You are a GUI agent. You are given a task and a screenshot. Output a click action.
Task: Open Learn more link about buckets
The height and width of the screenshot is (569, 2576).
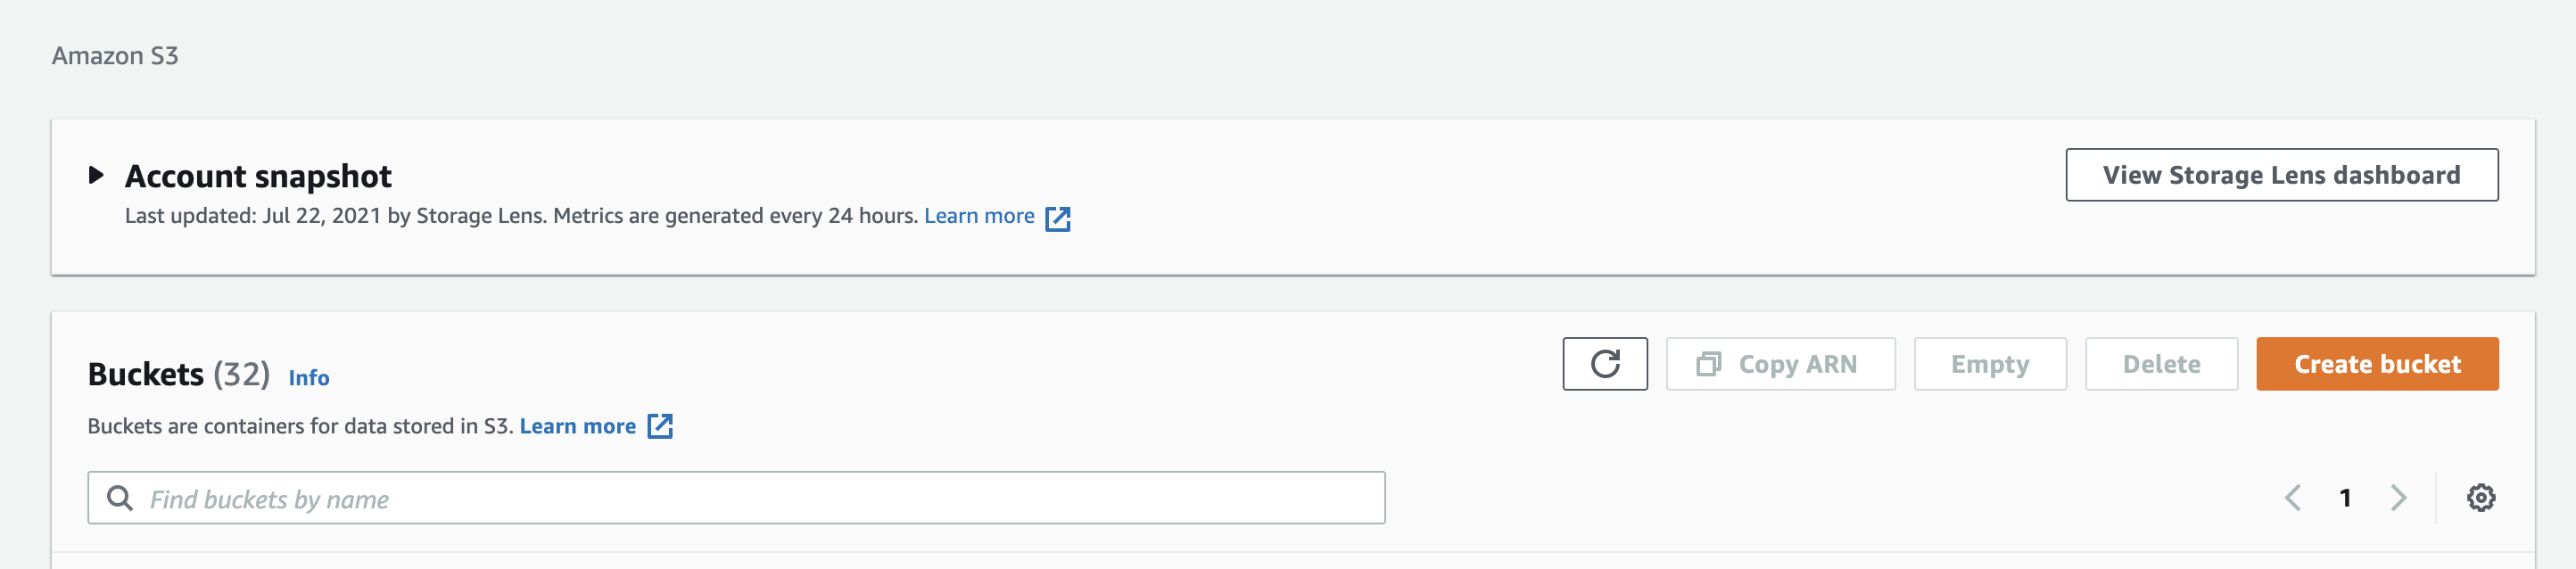[x=577, y=426]
